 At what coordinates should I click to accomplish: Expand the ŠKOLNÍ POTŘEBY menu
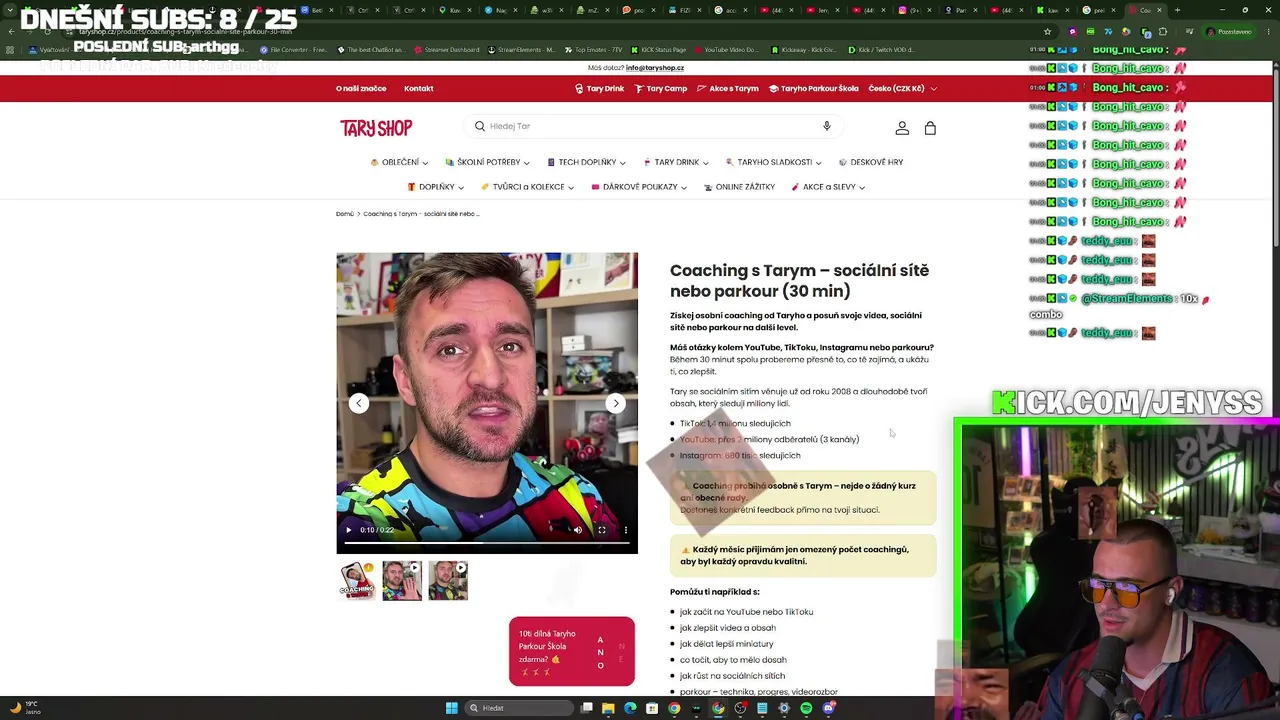(x=488, y=162)
